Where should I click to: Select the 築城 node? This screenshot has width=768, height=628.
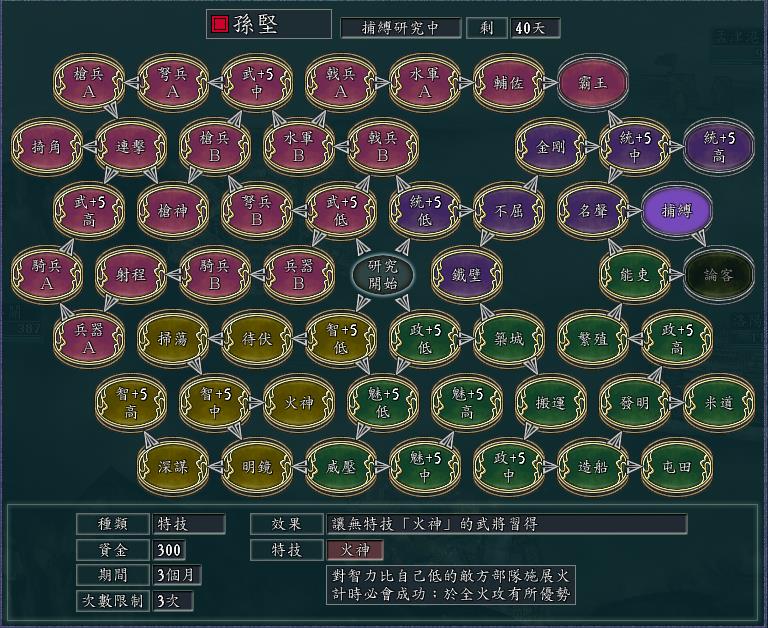509,338
